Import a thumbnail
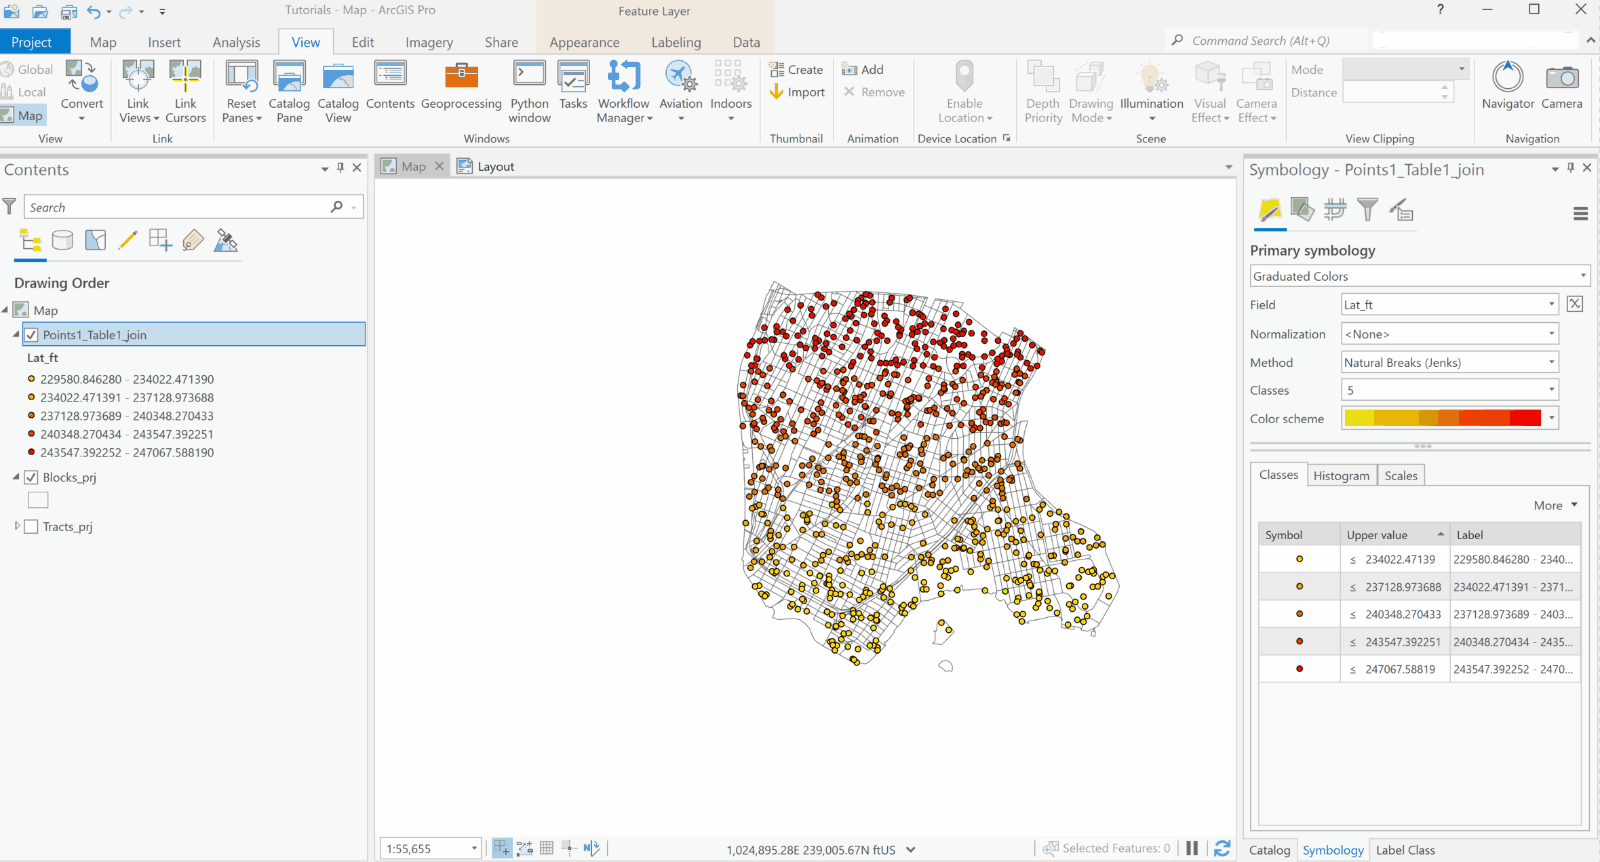 797,92
